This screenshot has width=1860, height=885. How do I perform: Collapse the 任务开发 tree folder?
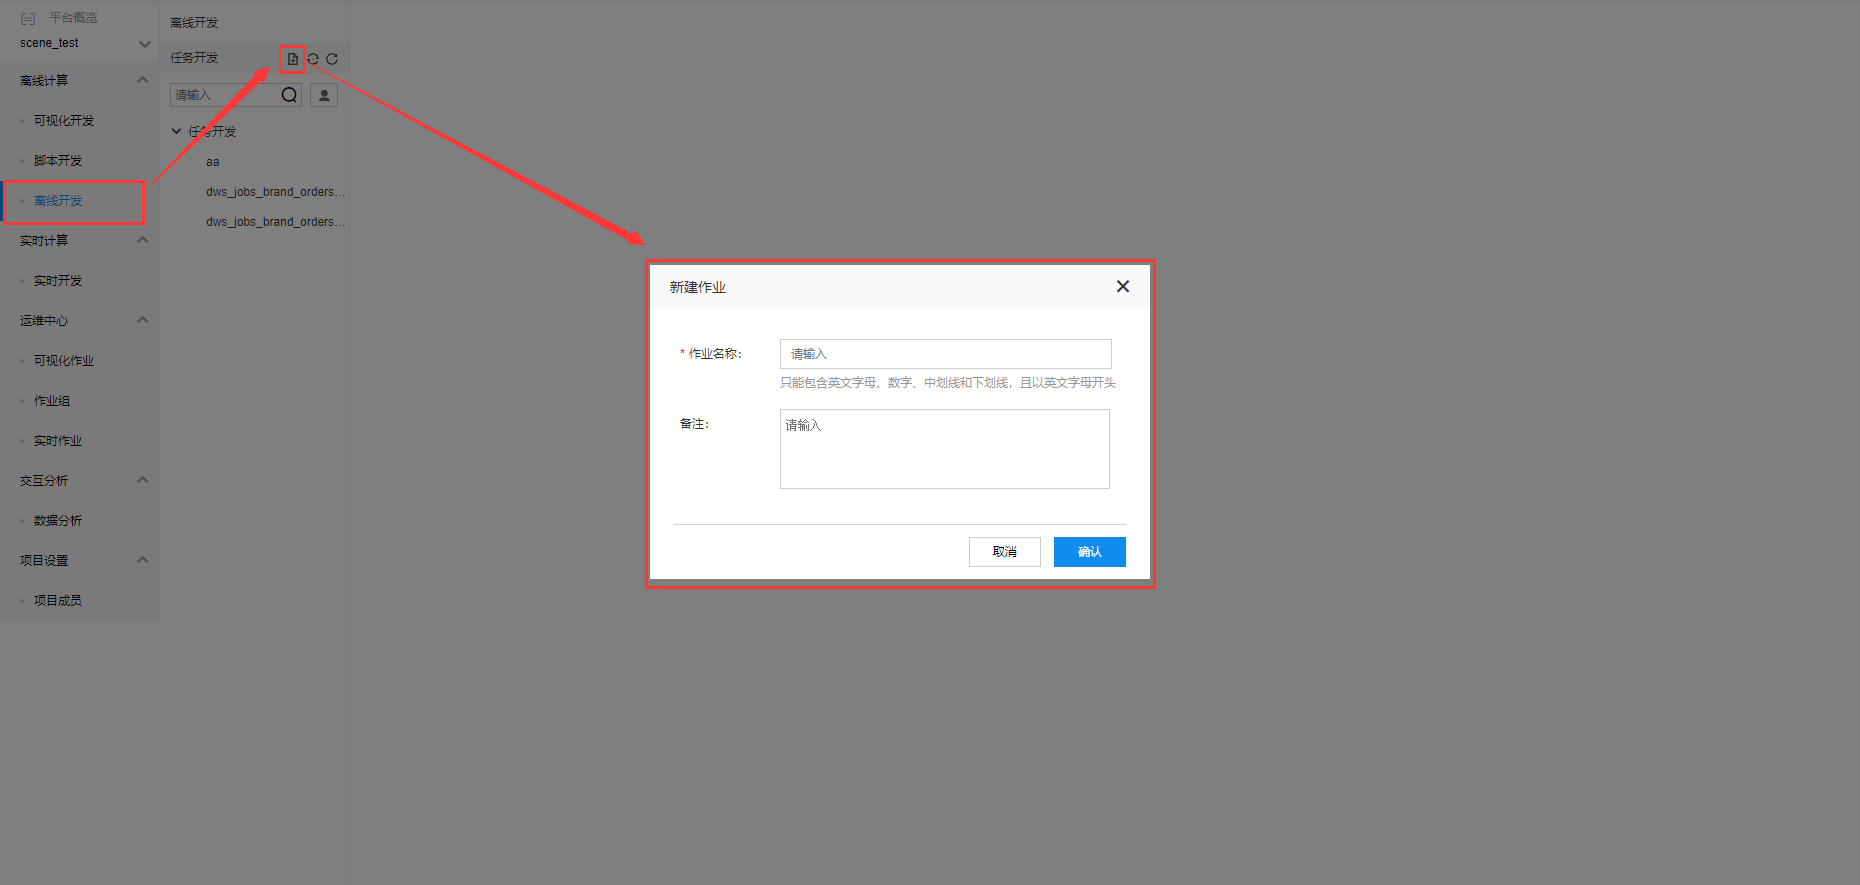click(177, 131)
